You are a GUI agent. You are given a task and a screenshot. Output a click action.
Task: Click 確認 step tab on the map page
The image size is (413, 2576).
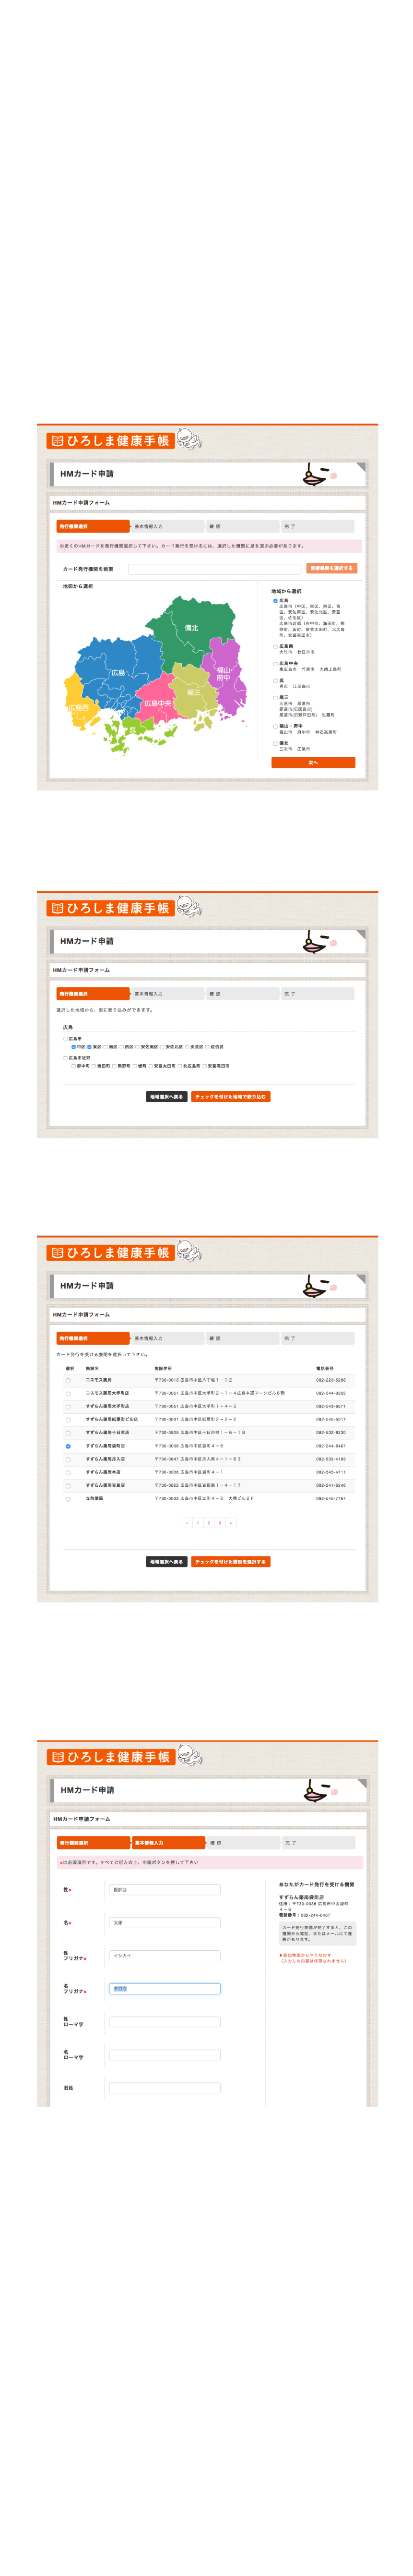242,526
